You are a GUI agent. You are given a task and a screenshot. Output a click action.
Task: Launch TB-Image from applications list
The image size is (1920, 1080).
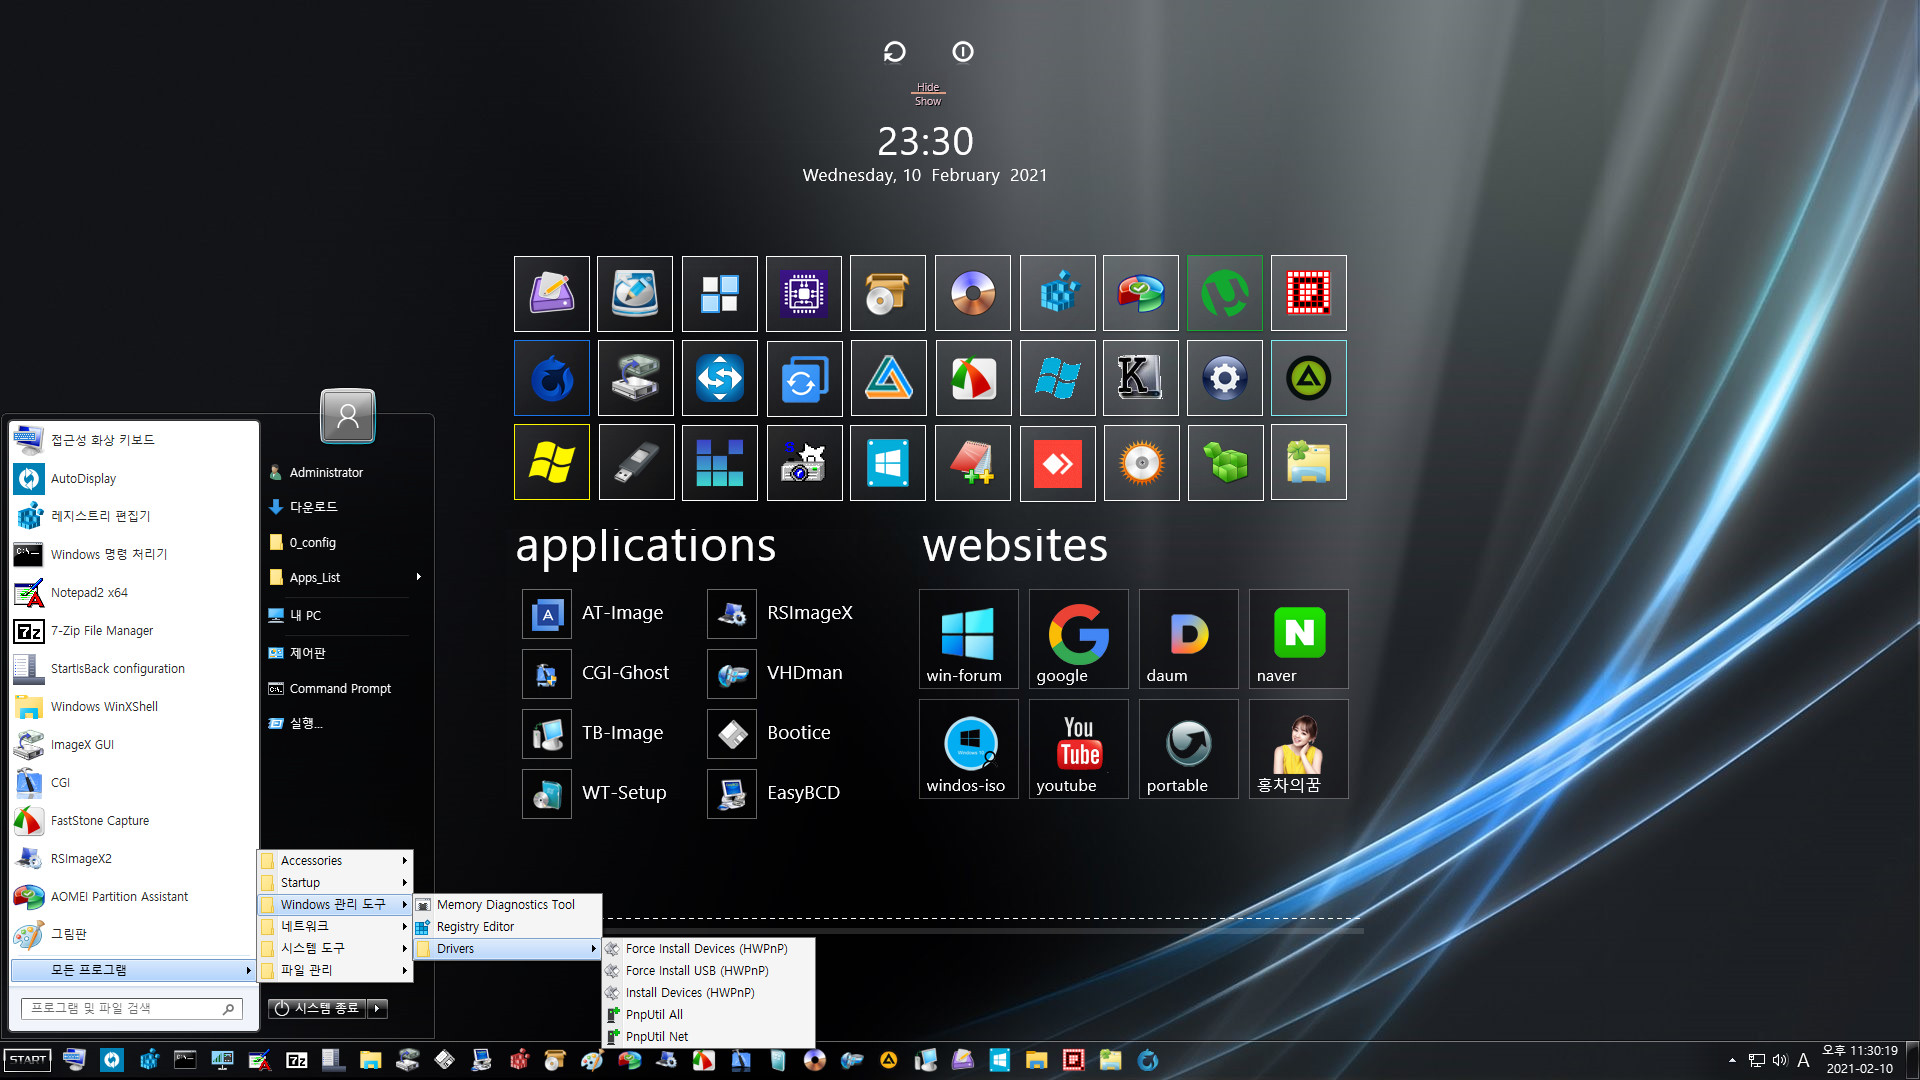tap(594, 734)
